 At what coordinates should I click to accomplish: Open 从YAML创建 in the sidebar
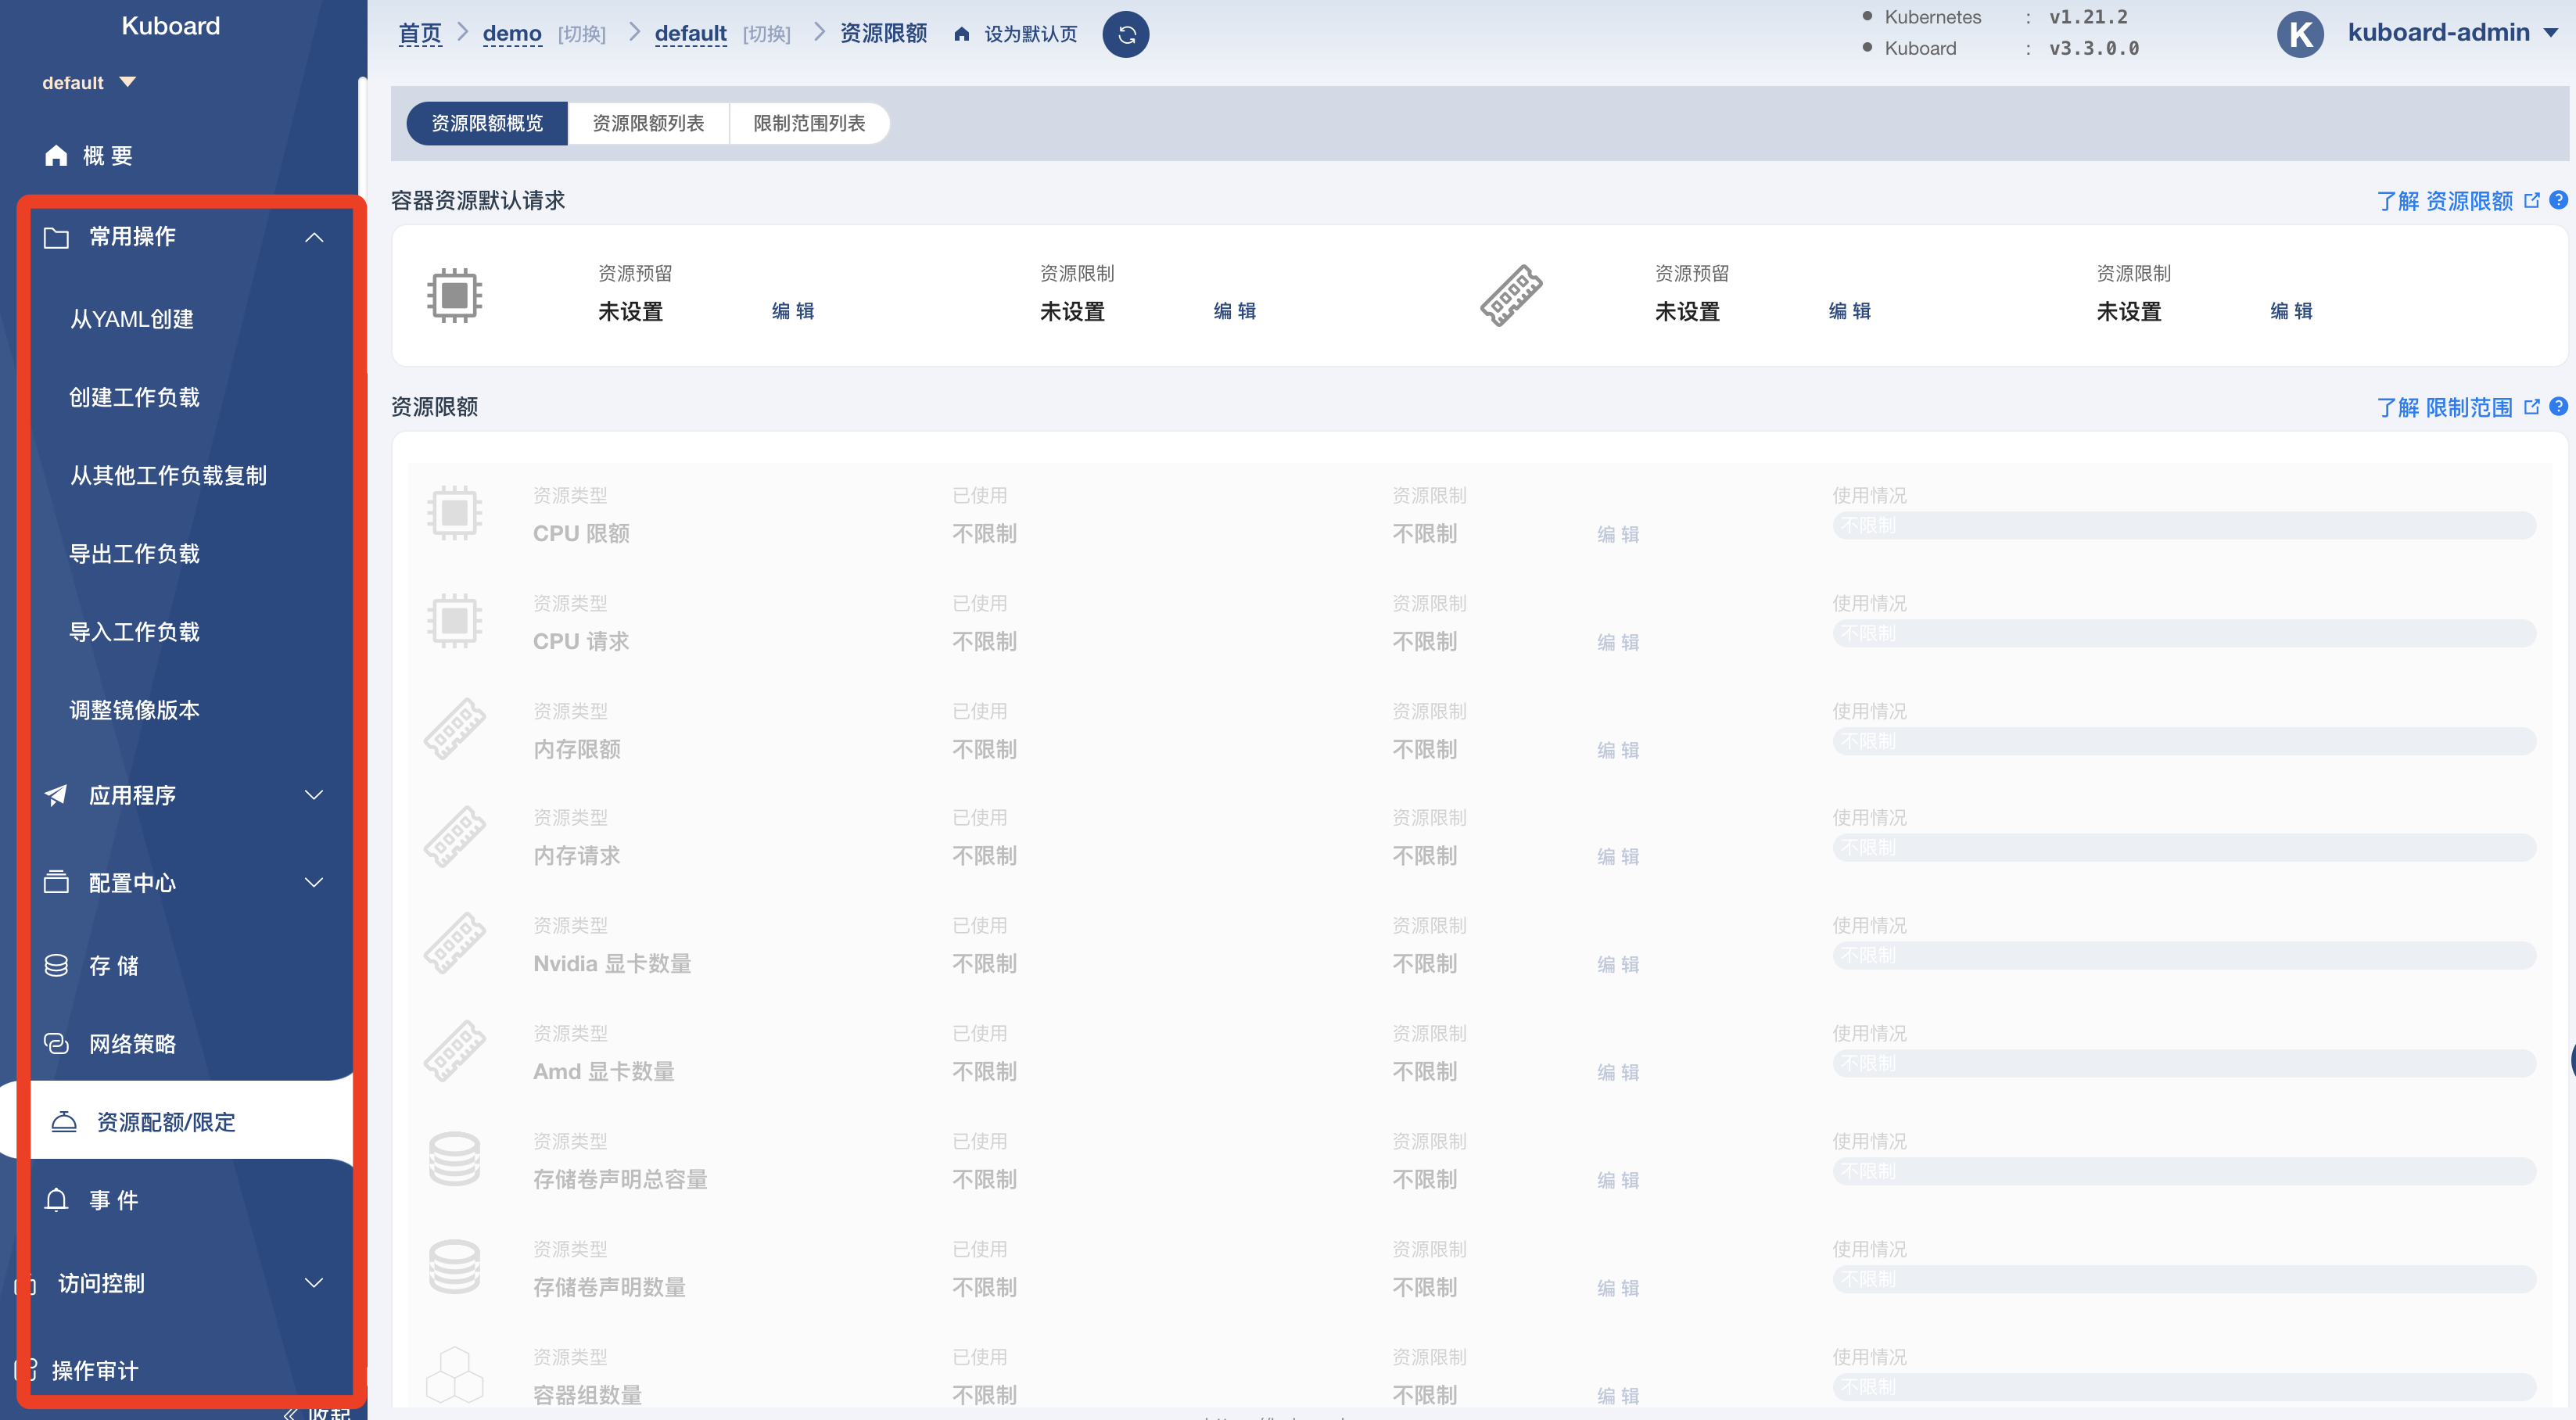coord(132,319)
